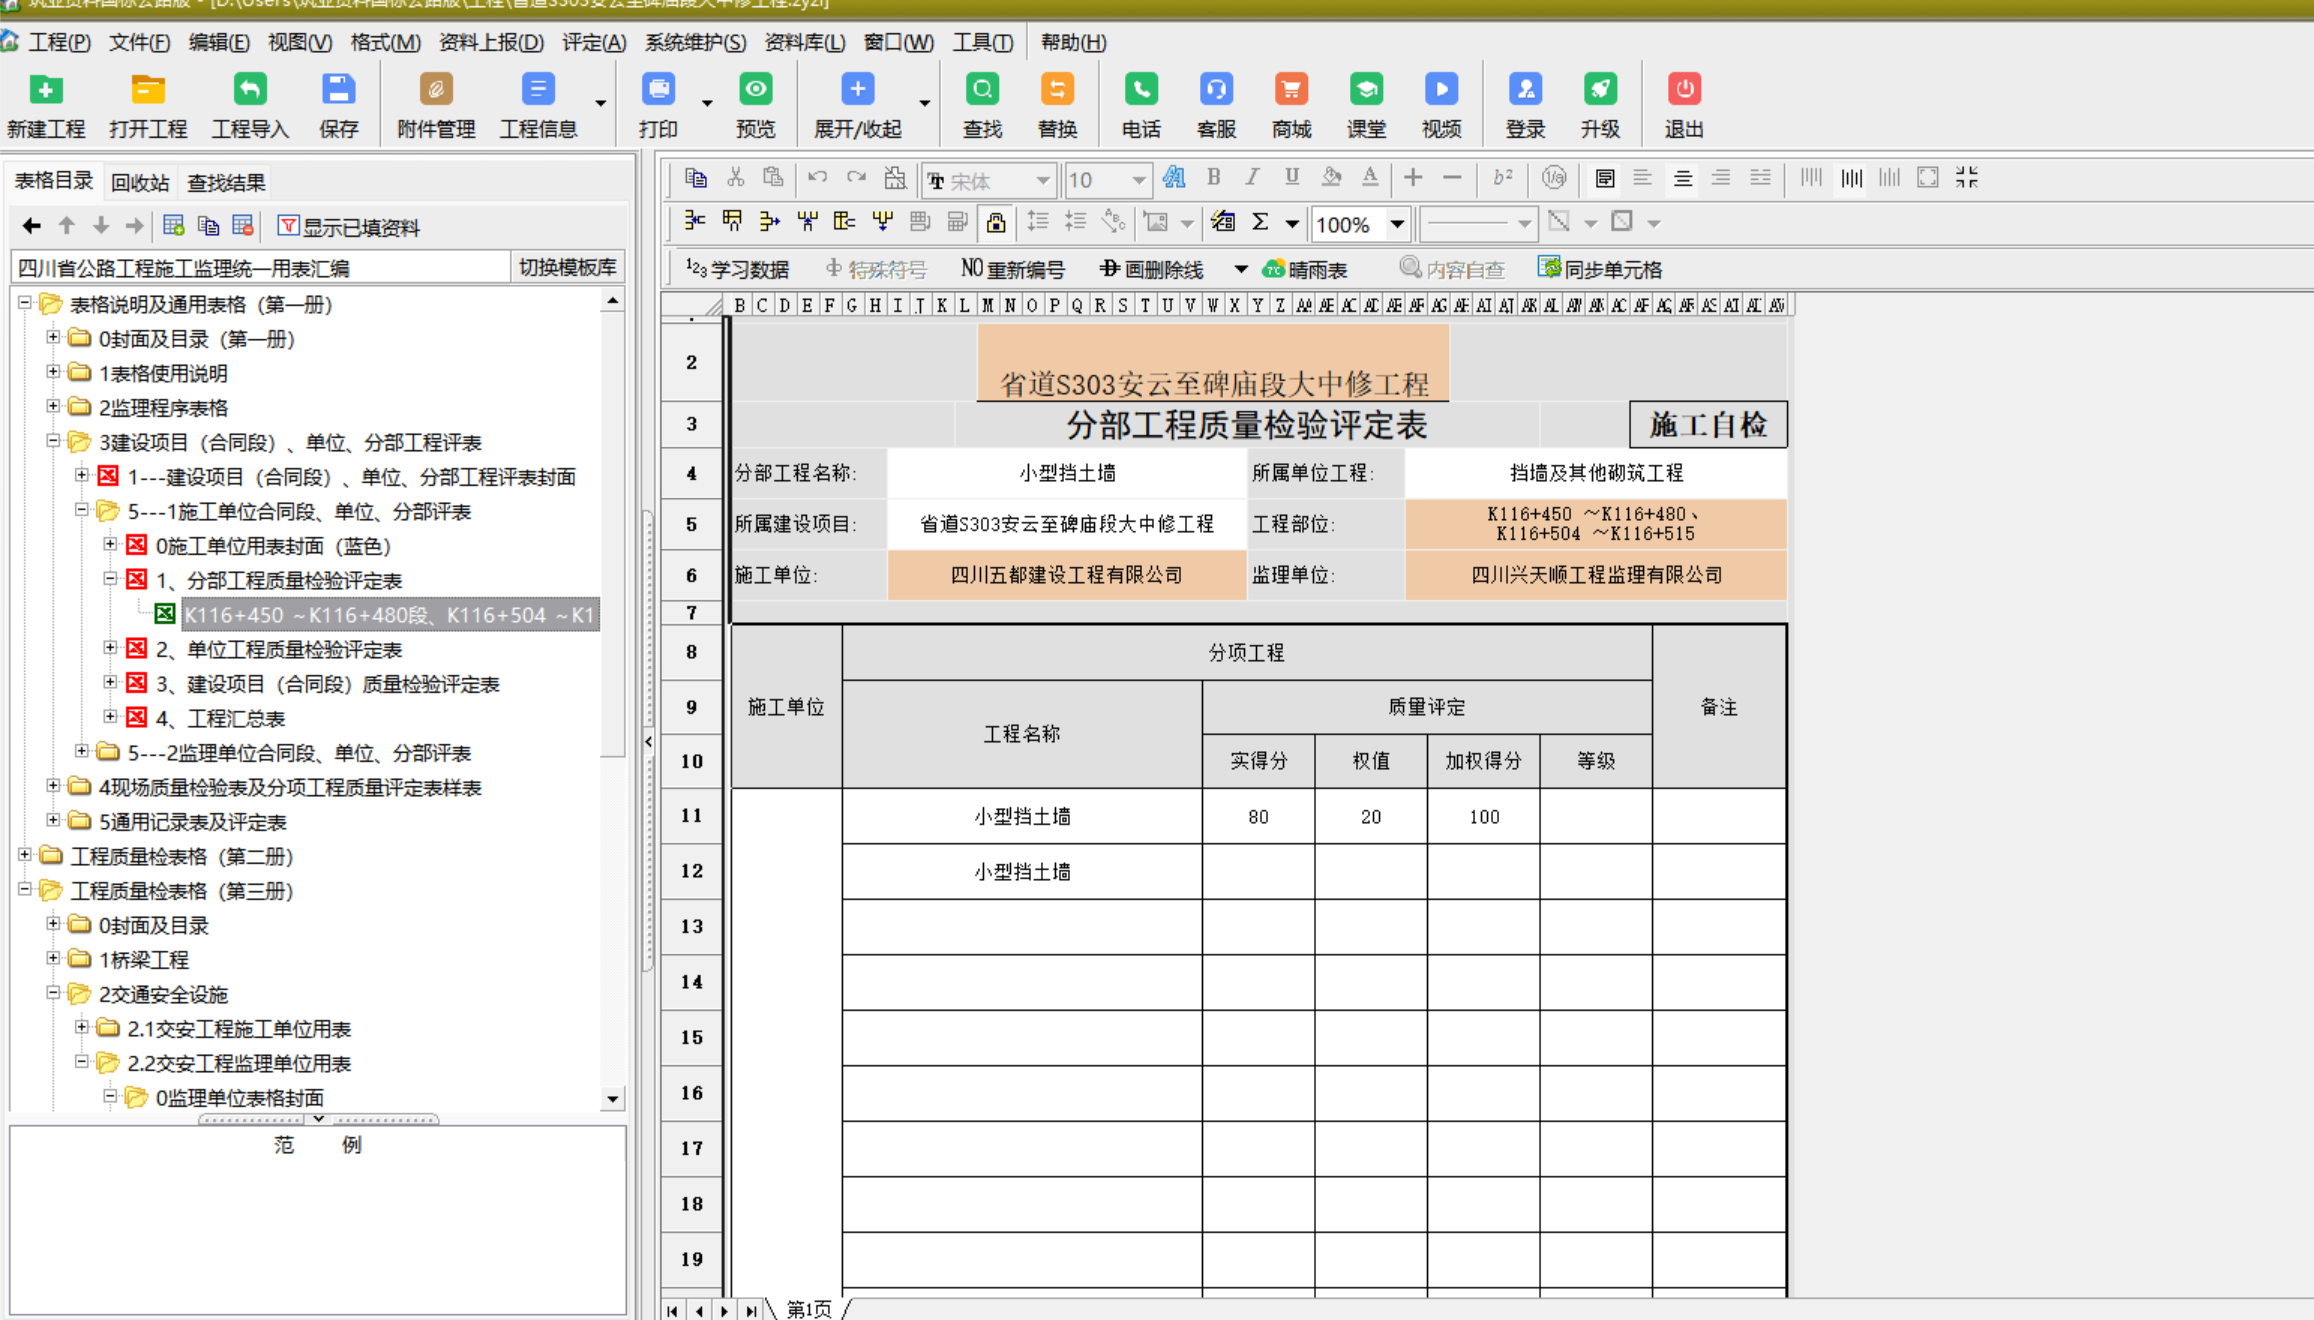Open 附件管理 attachment manager
The height and width of the screenshot is (1320, 2314).
click(436, 105)
